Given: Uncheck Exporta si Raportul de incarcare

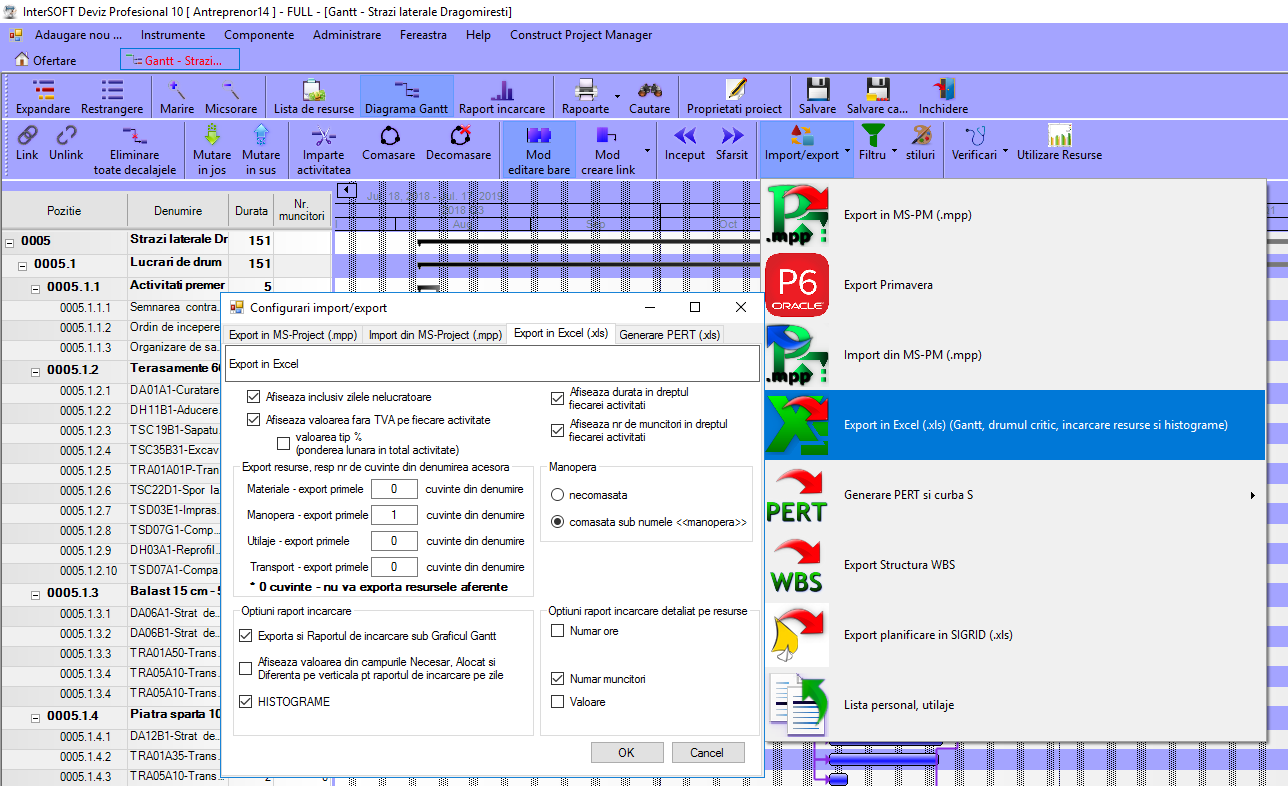Looking at the screenshot, I should pos(246,635).
